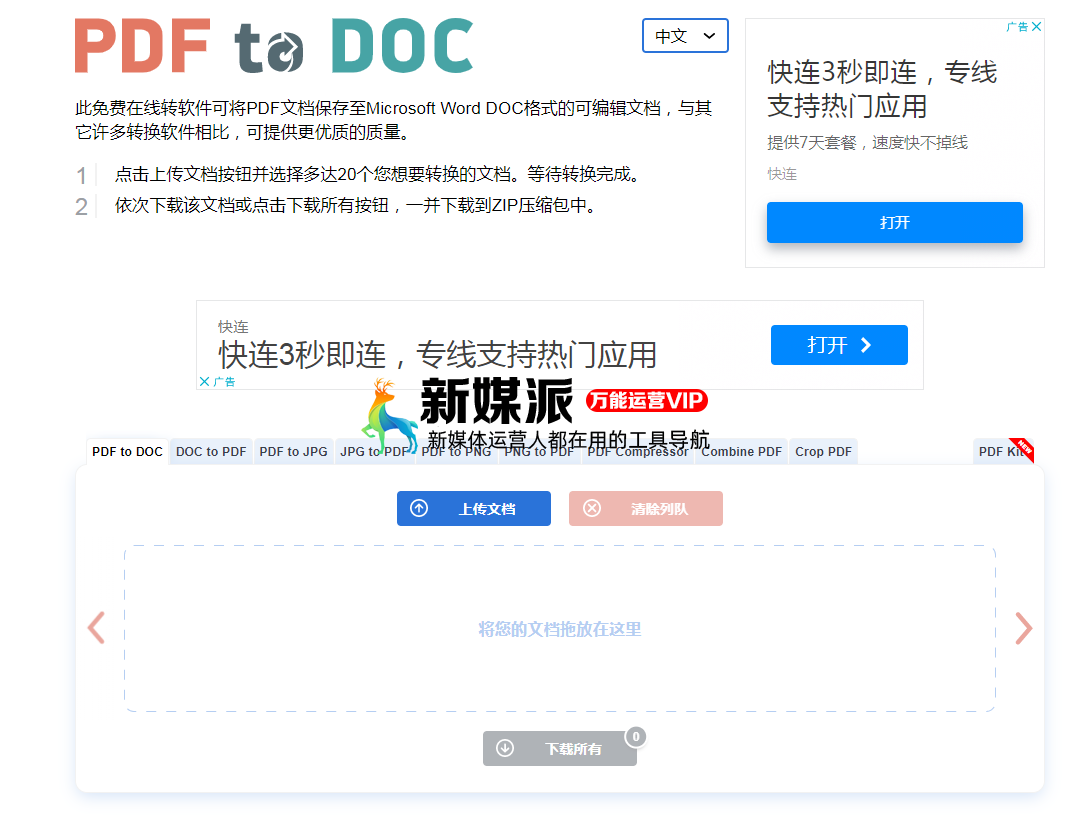Switch to the PDF to JPG tab
The width and height of the screenshot is (1071, 830).
pos(294,452)
